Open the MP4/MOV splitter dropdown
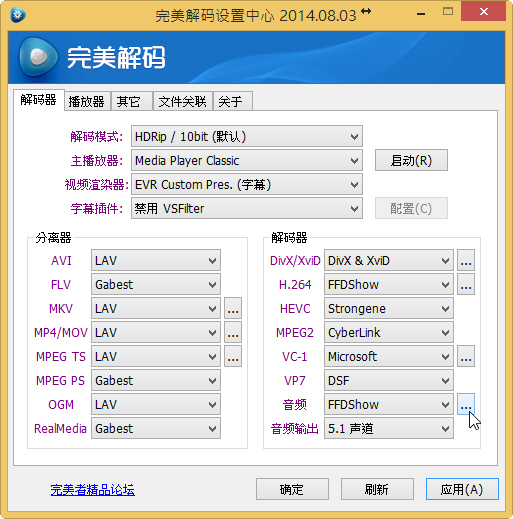The image size is (513, 519). 156,333
